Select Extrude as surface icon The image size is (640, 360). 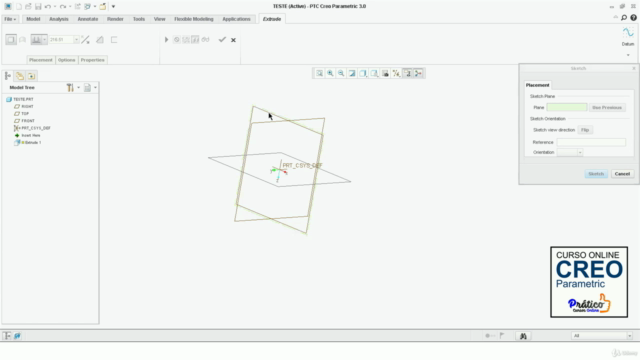click(23, 40)
